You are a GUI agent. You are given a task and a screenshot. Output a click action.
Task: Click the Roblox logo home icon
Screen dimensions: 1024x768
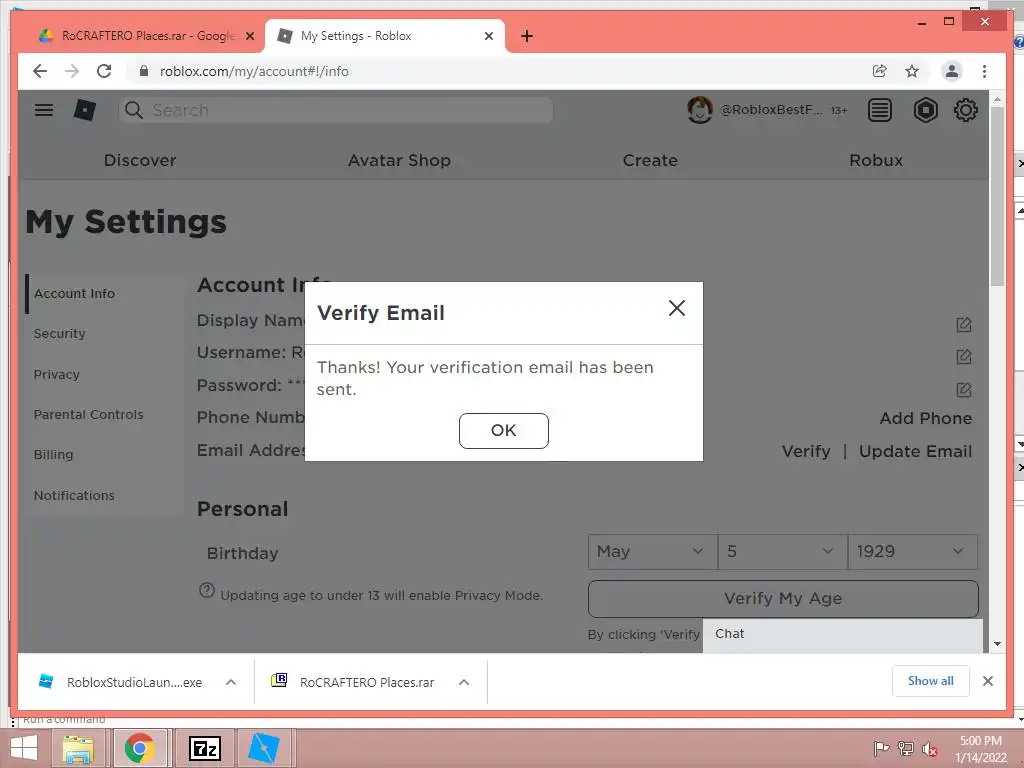tap(85, 110)
